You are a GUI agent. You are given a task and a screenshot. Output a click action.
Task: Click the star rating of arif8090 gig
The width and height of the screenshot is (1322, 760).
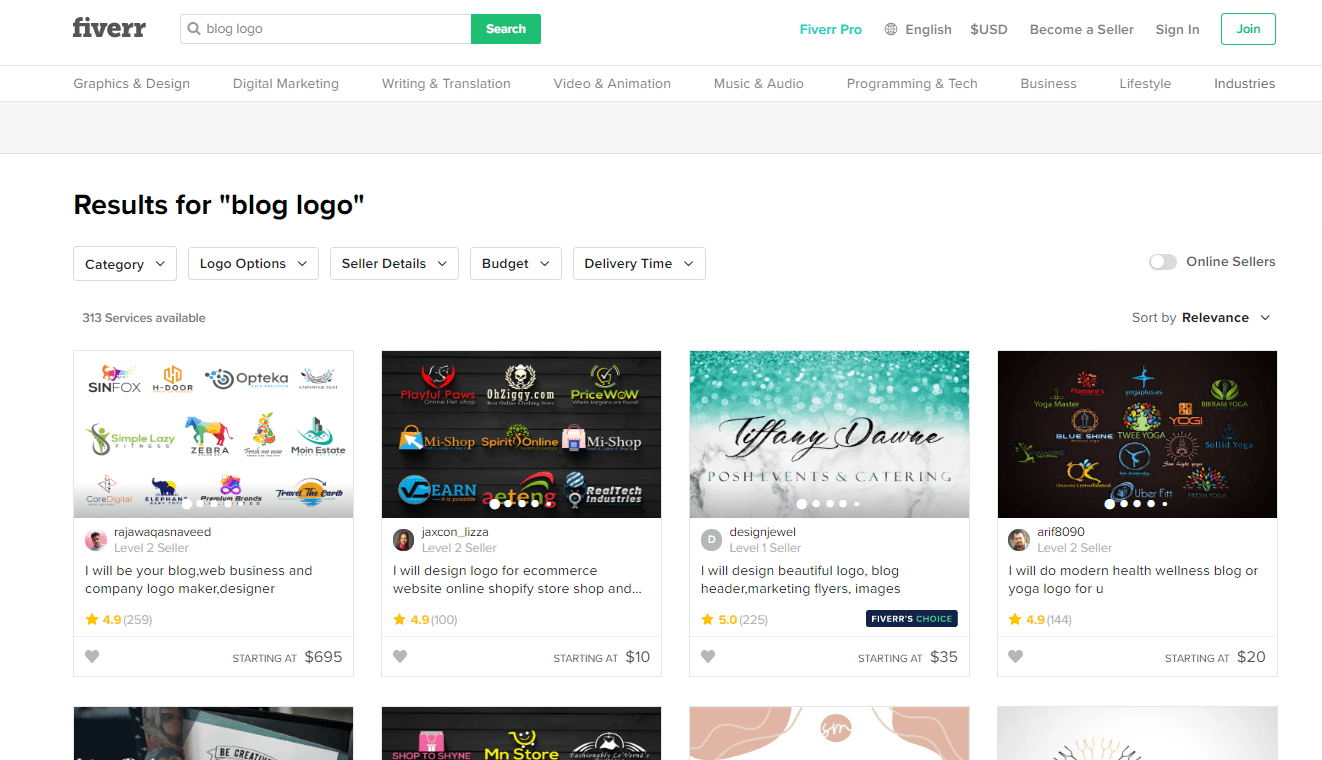point(1040,620)
